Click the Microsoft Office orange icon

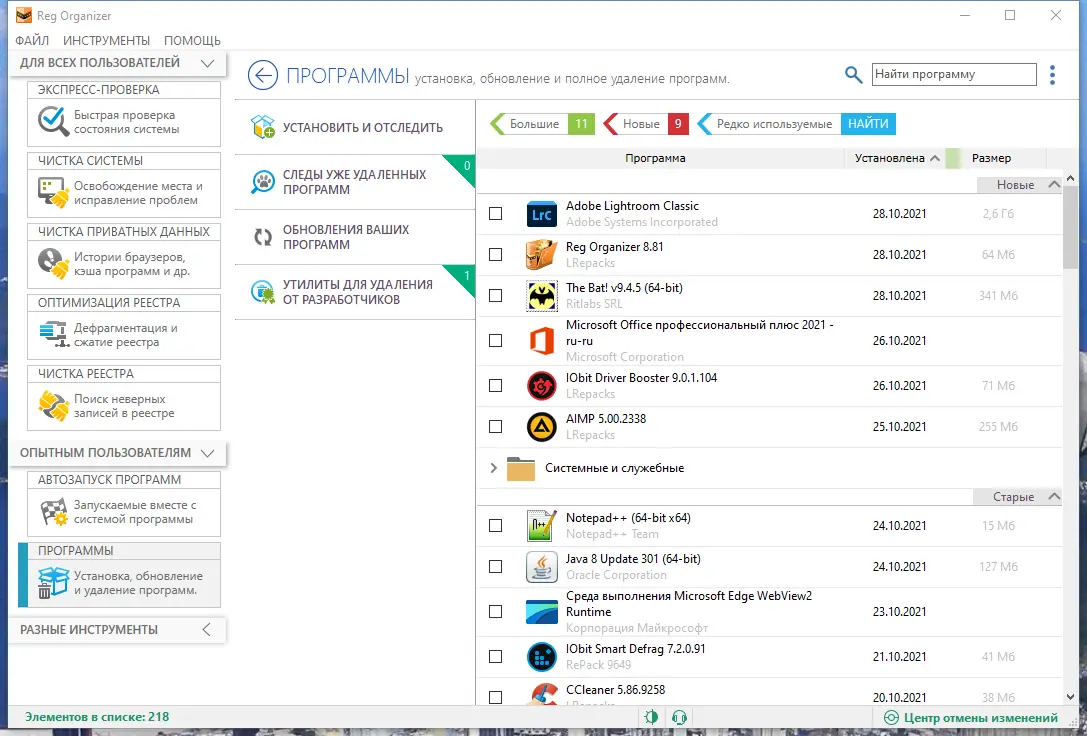pos(541,341)
